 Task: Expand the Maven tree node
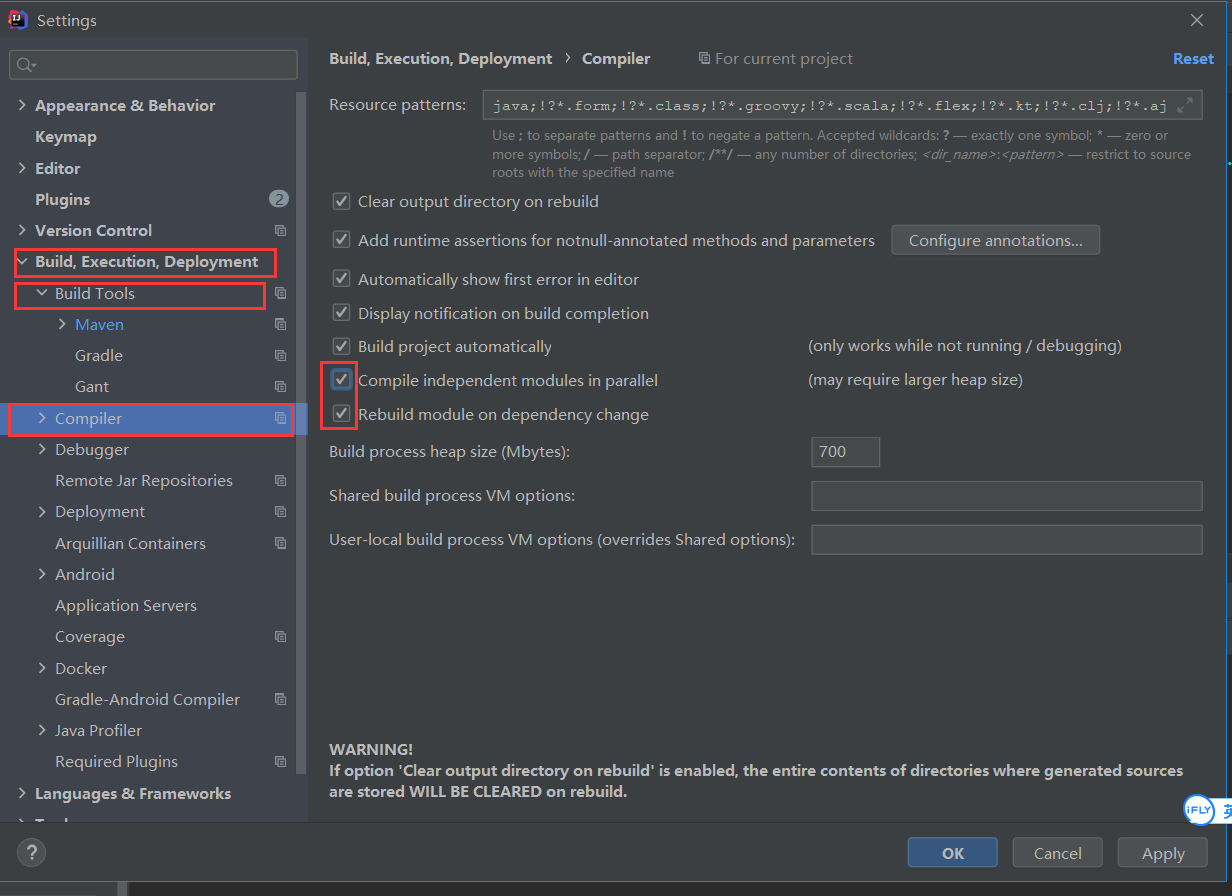pos(62,325)
